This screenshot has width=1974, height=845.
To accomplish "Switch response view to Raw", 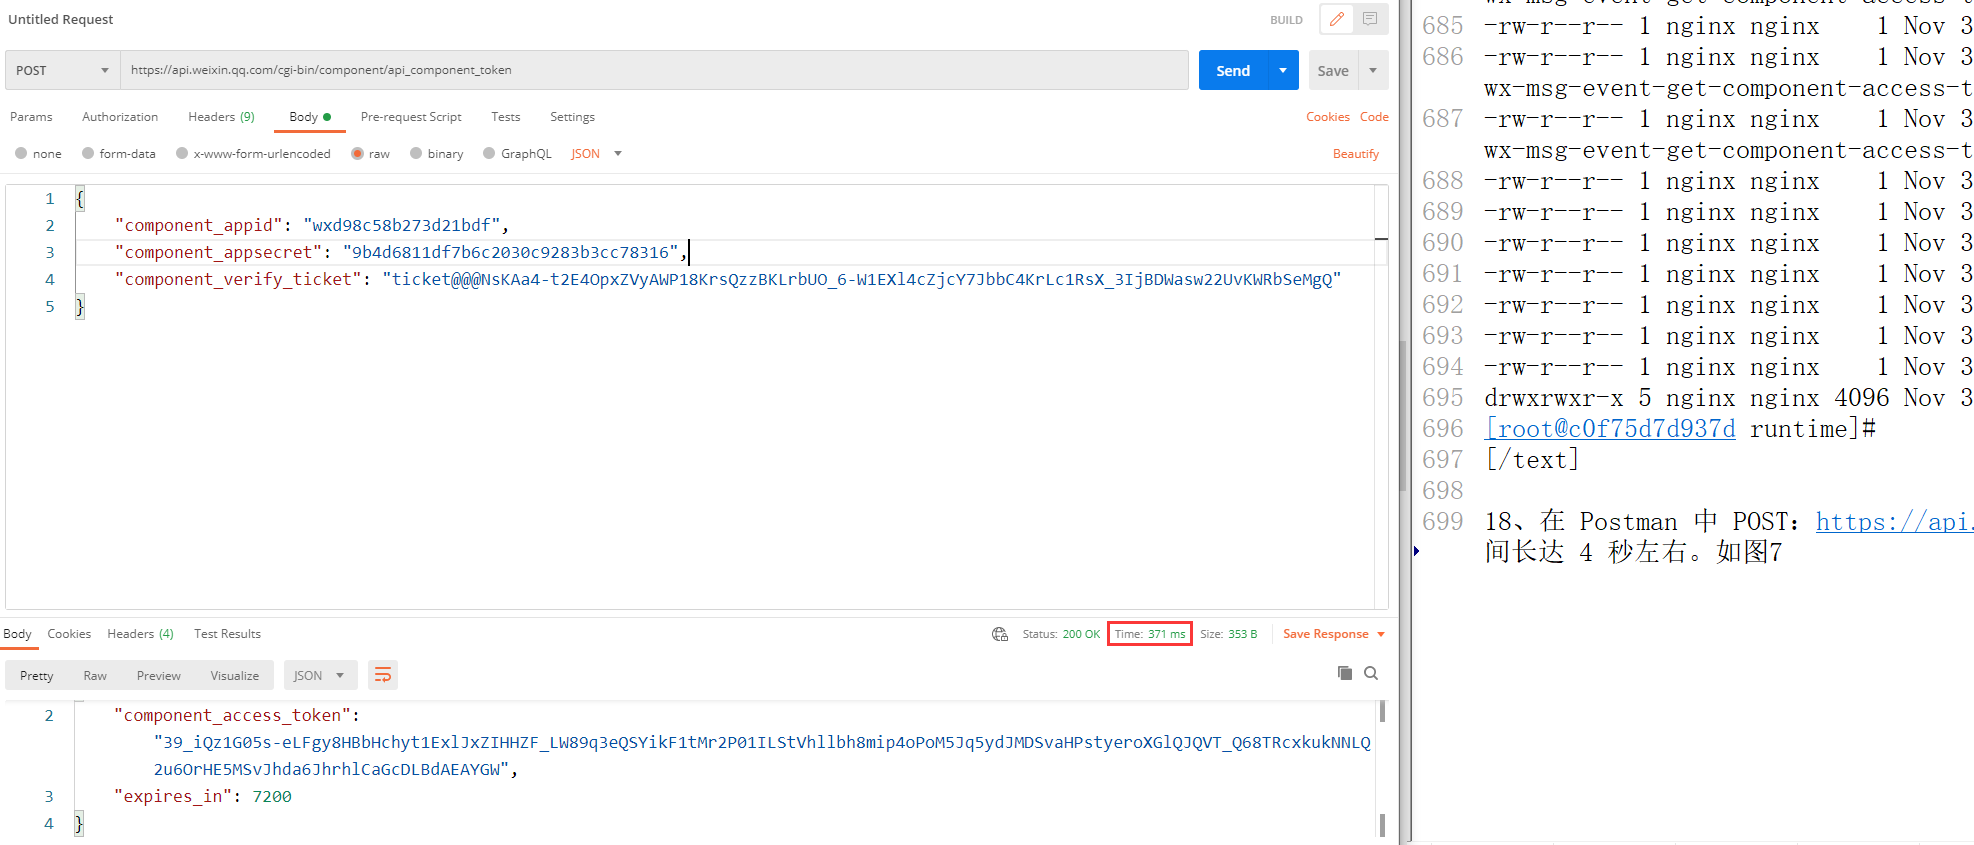I will coord(95,676).
